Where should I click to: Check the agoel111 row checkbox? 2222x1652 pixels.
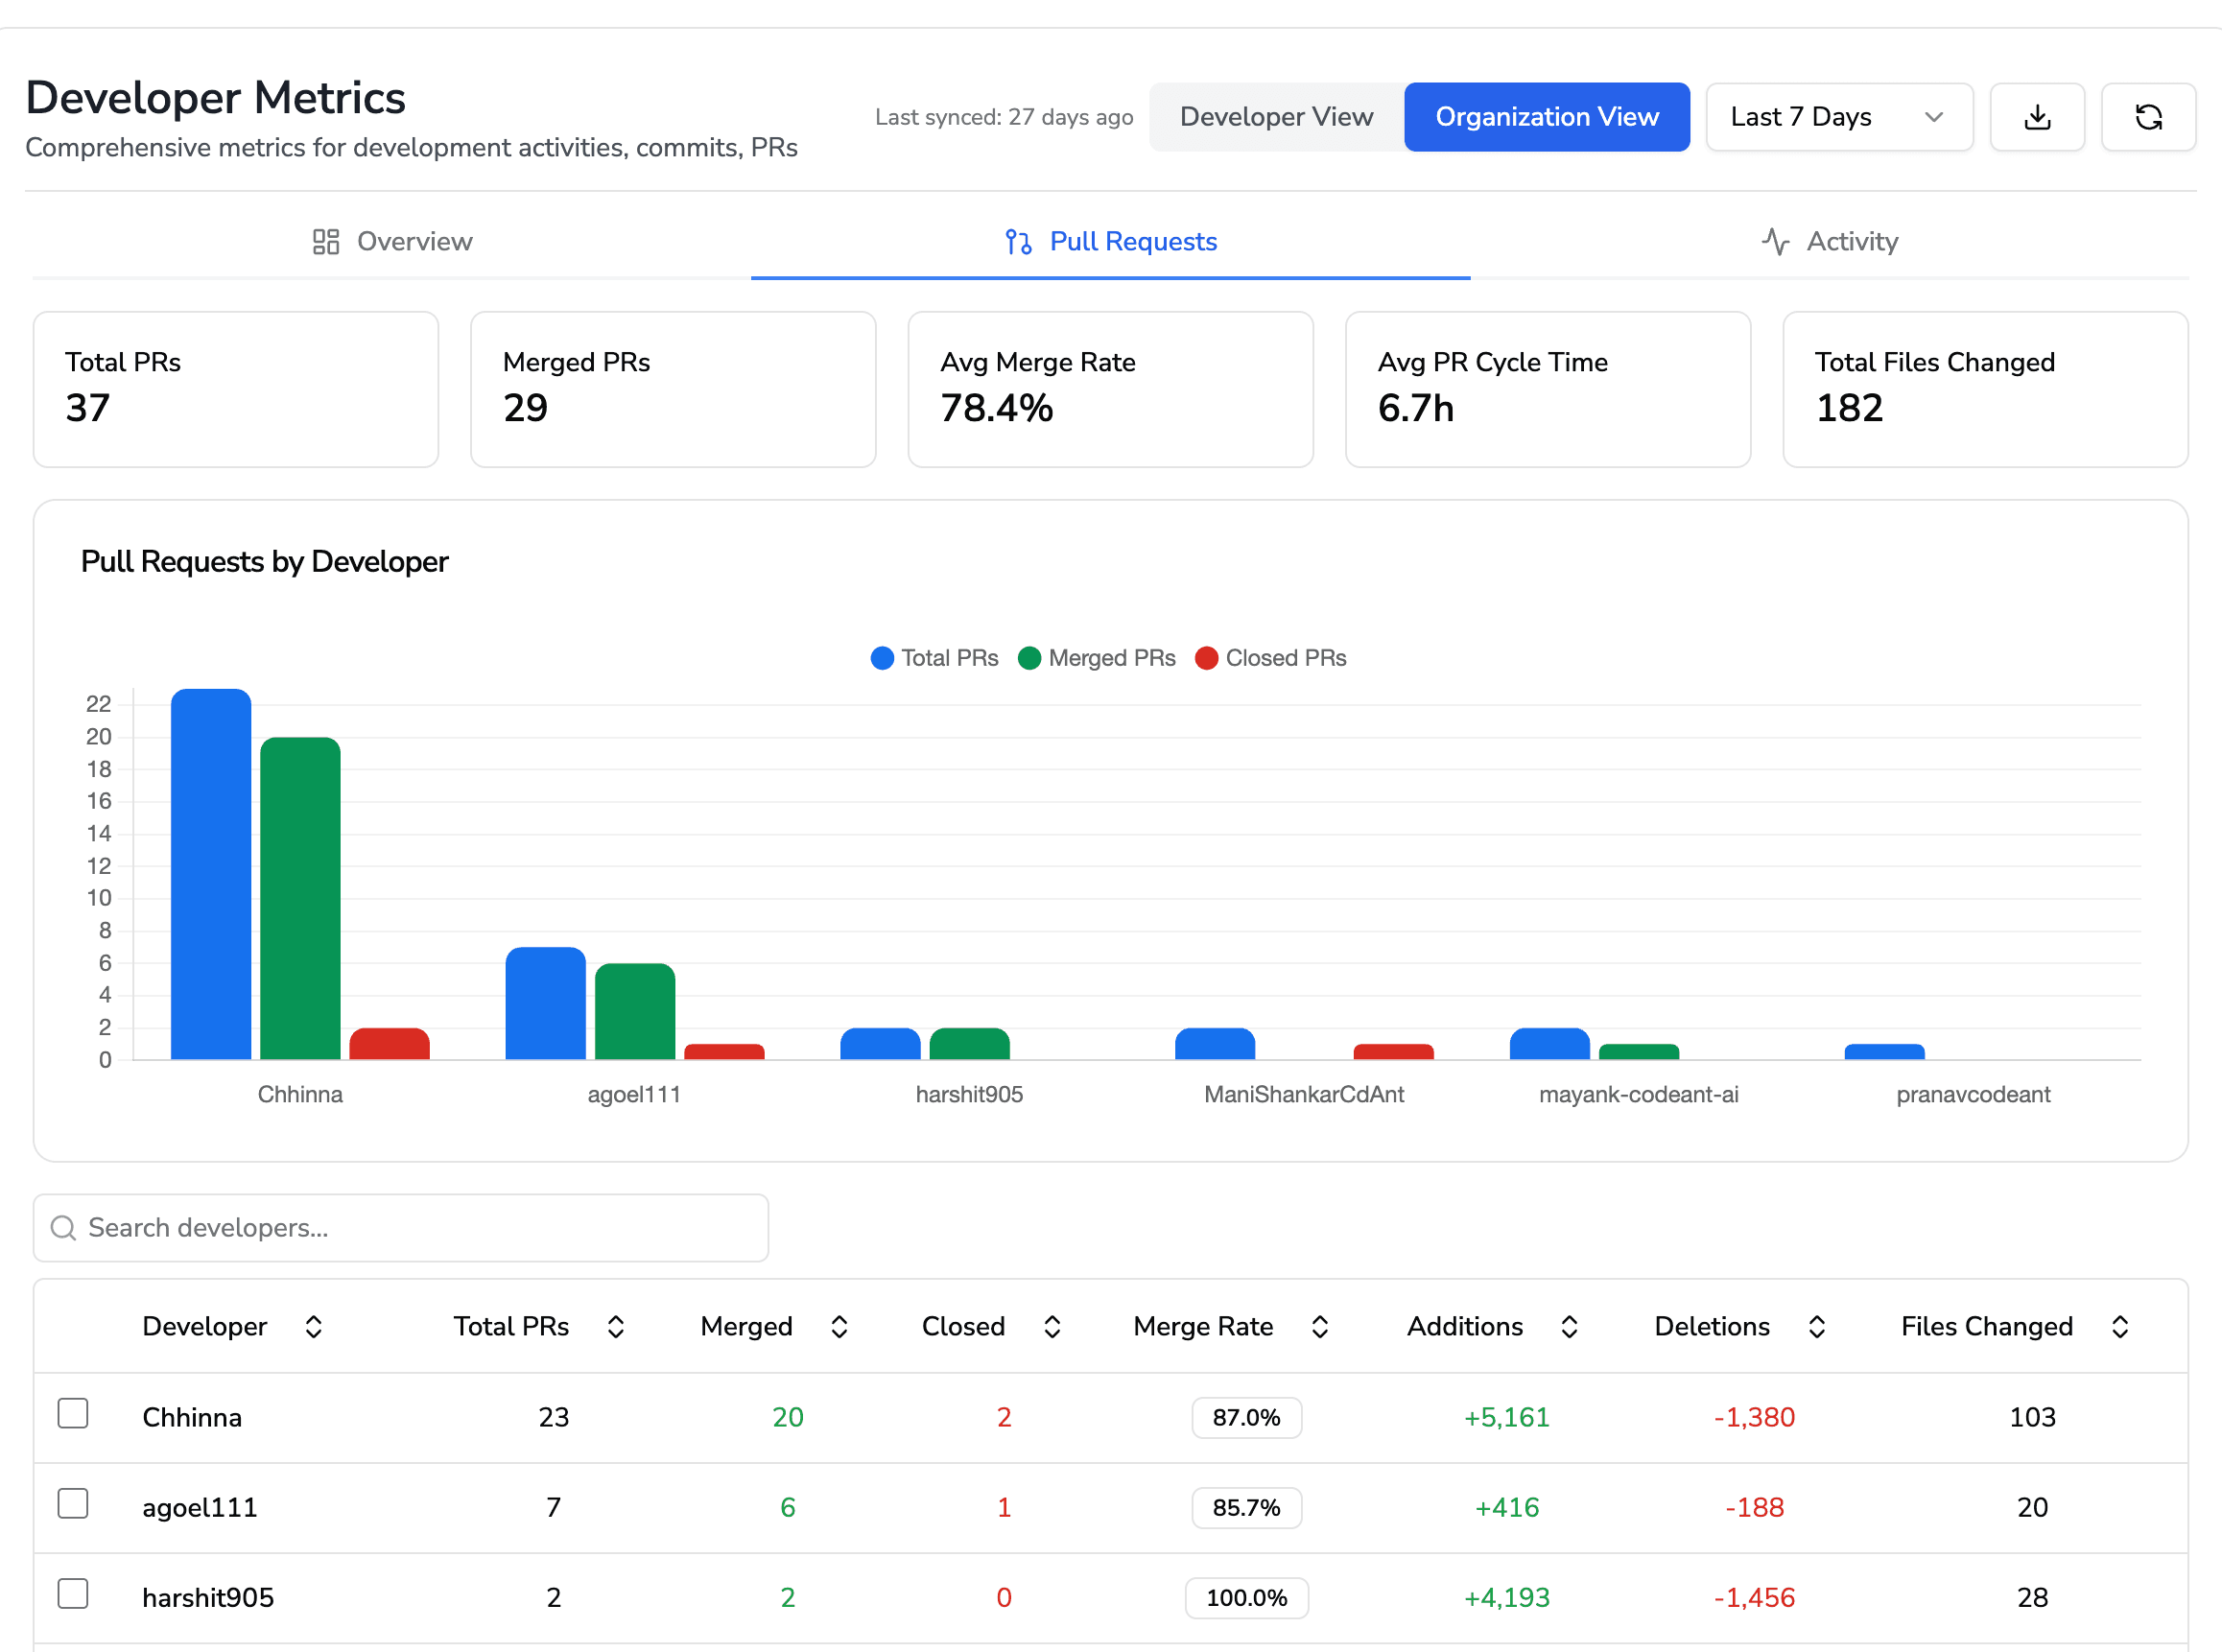pos(73,1503)
